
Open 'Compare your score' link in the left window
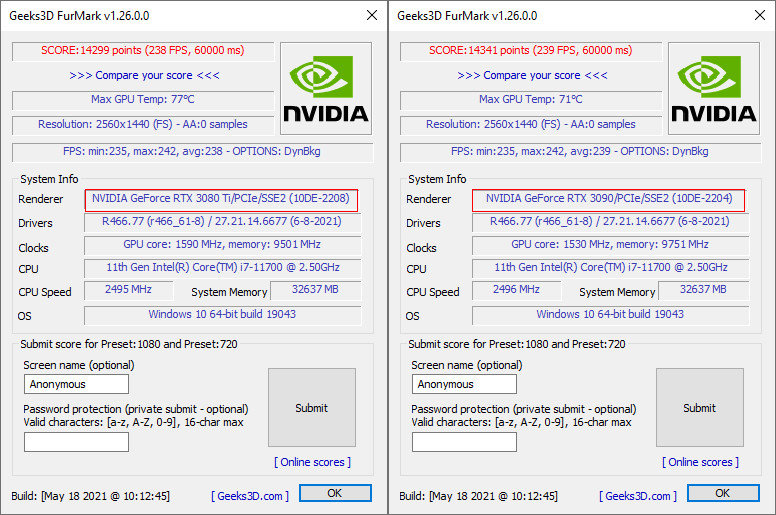144,75
